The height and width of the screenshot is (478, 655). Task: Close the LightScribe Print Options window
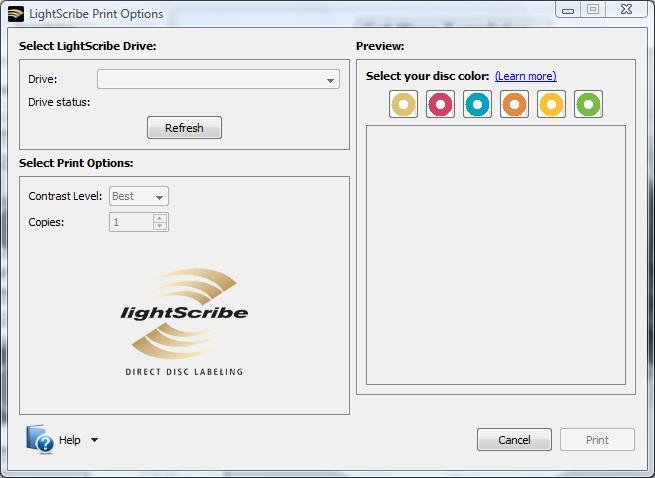click(x=627, y=10)
